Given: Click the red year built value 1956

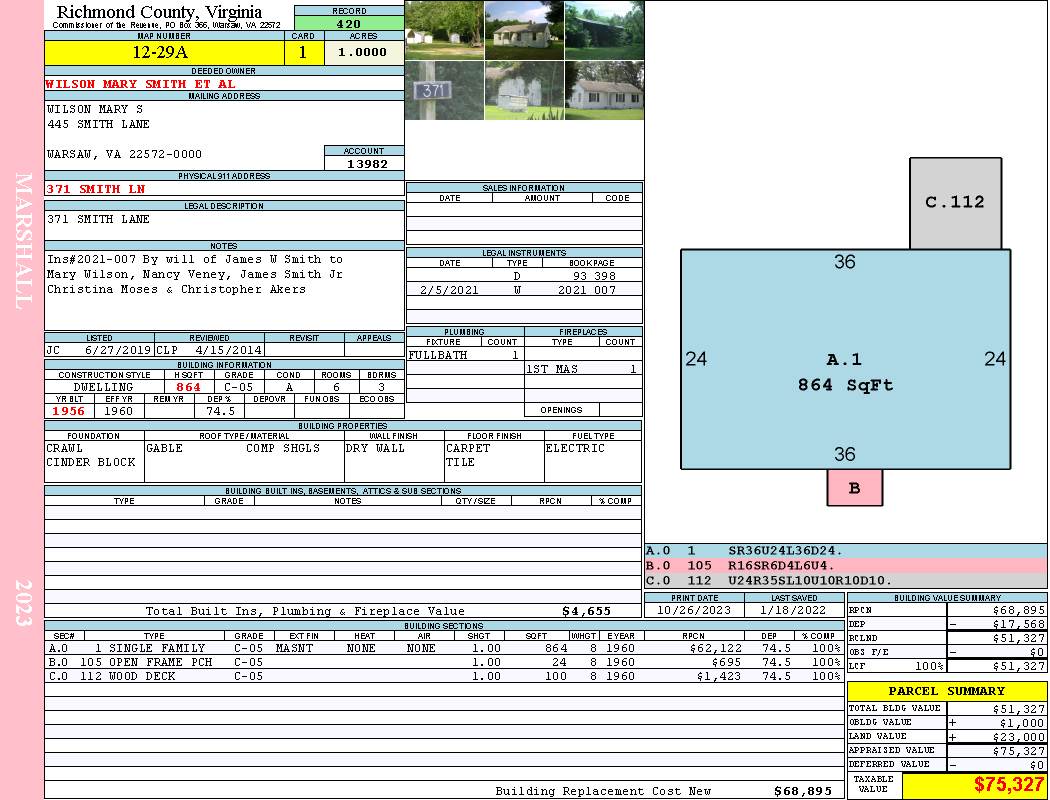Looking at the screenshot, I should pyautogui.click(x=68, y=411).
